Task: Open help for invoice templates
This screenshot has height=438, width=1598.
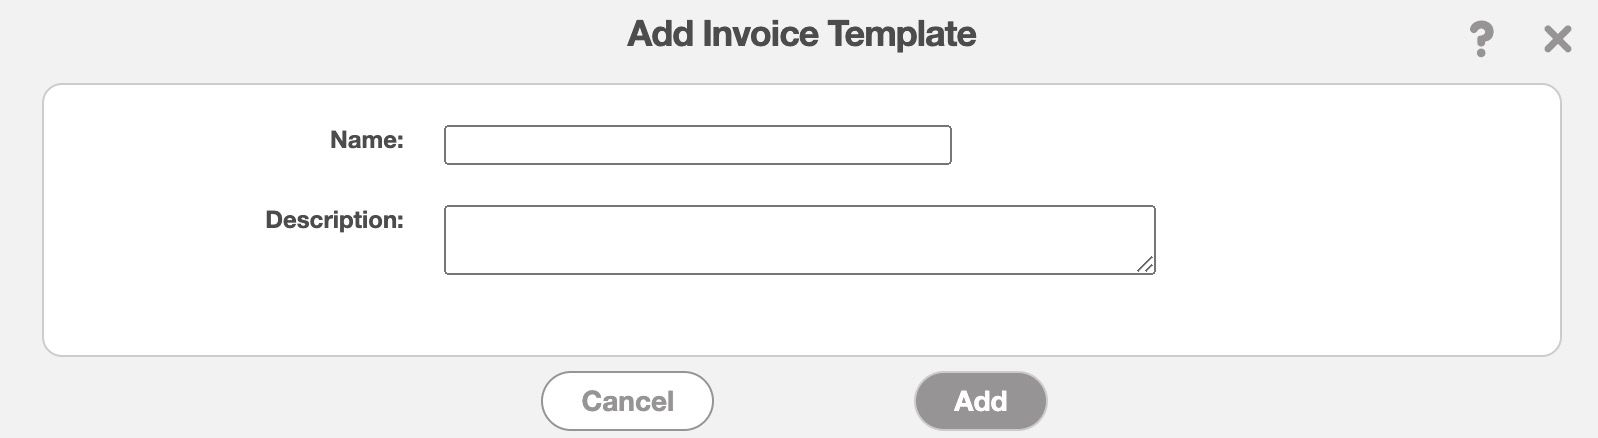Action: (1481, 39)
